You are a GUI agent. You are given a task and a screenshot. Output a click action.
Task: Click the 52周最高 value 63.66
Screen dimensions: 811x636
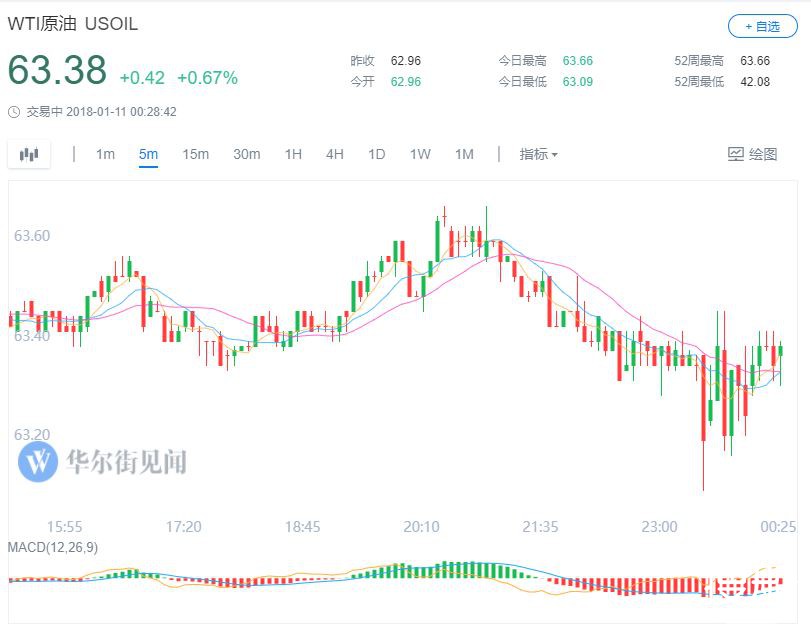click(755, 60)
